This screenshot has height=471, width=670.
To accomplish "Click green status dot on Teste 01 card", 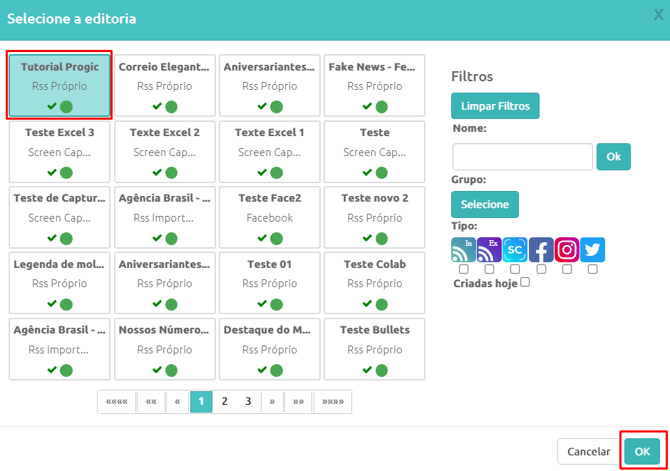I will click(276, 304).
